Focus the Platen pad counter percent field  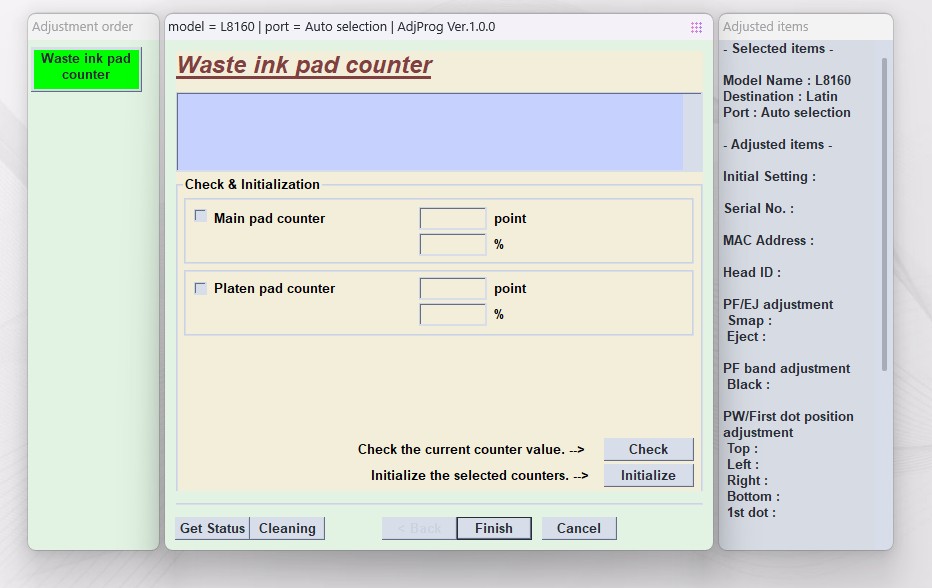(452, 314)
